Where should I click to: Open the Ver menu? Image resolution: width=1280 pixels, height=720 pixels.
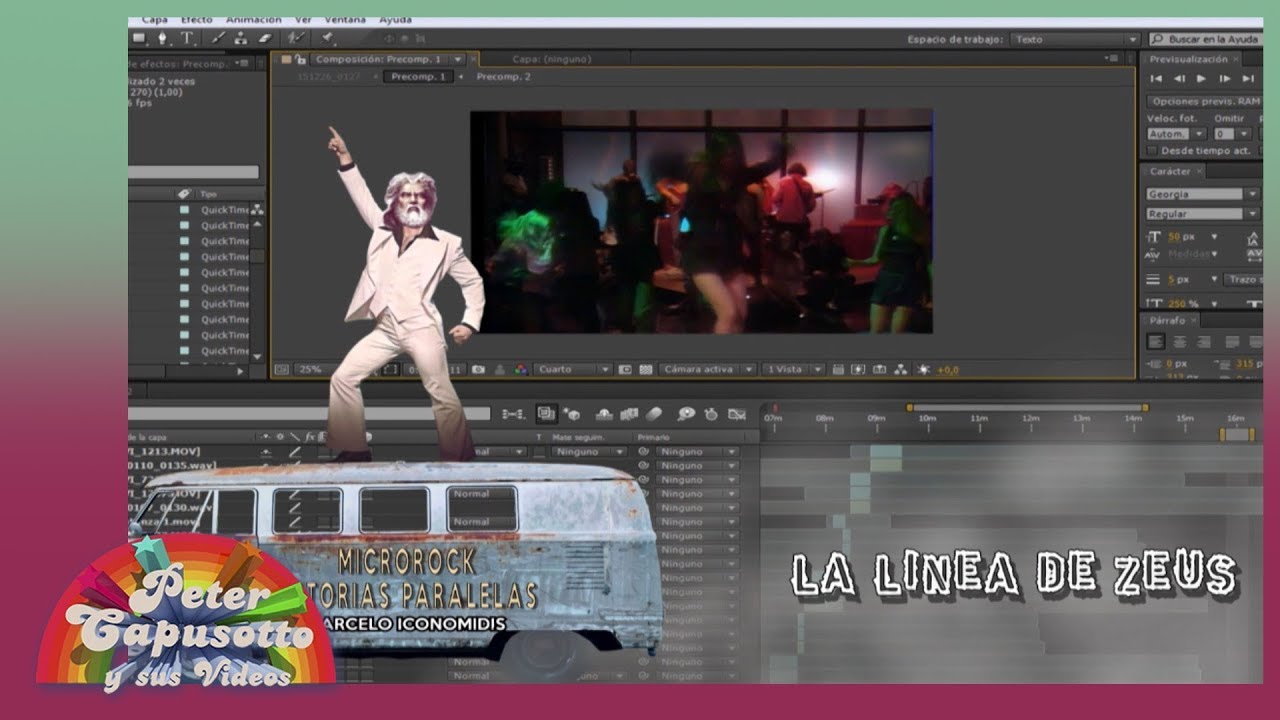(303, 20)
